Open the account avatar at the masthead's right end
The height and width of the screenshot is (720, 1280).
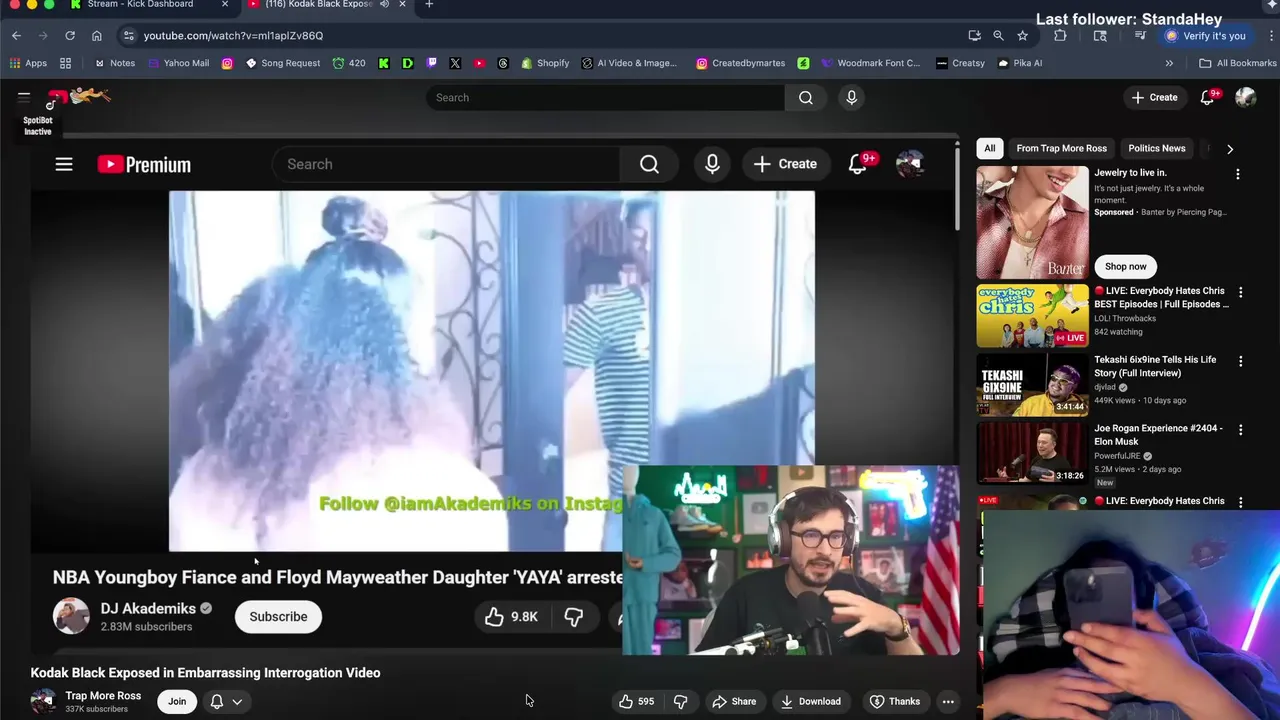1245,97
